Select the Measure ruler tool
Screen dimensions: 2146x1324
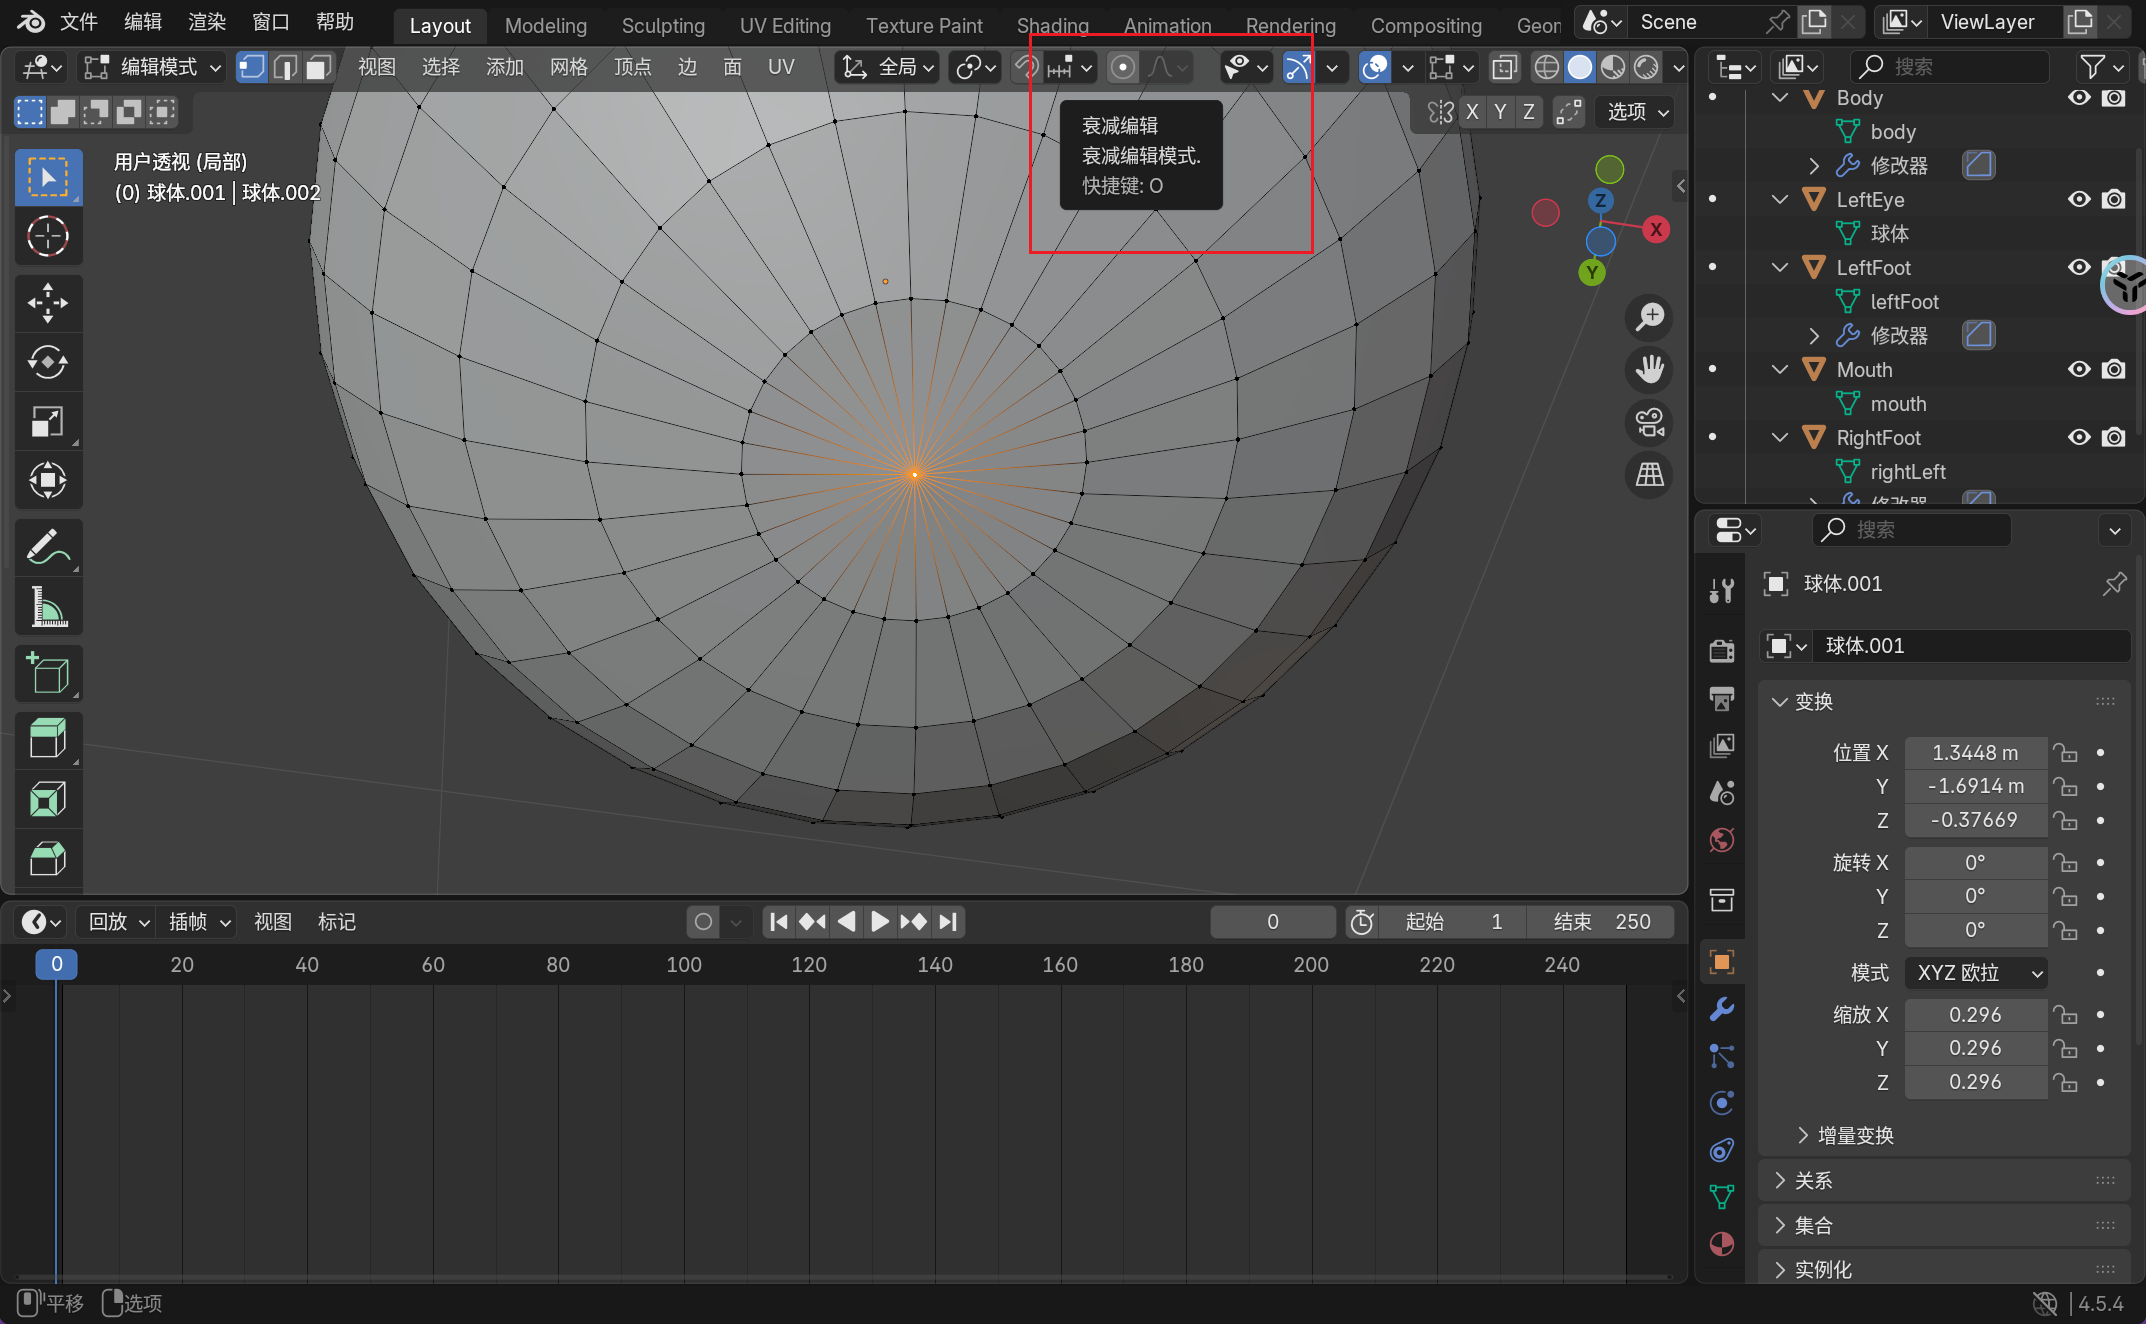[x=47, y=607]
